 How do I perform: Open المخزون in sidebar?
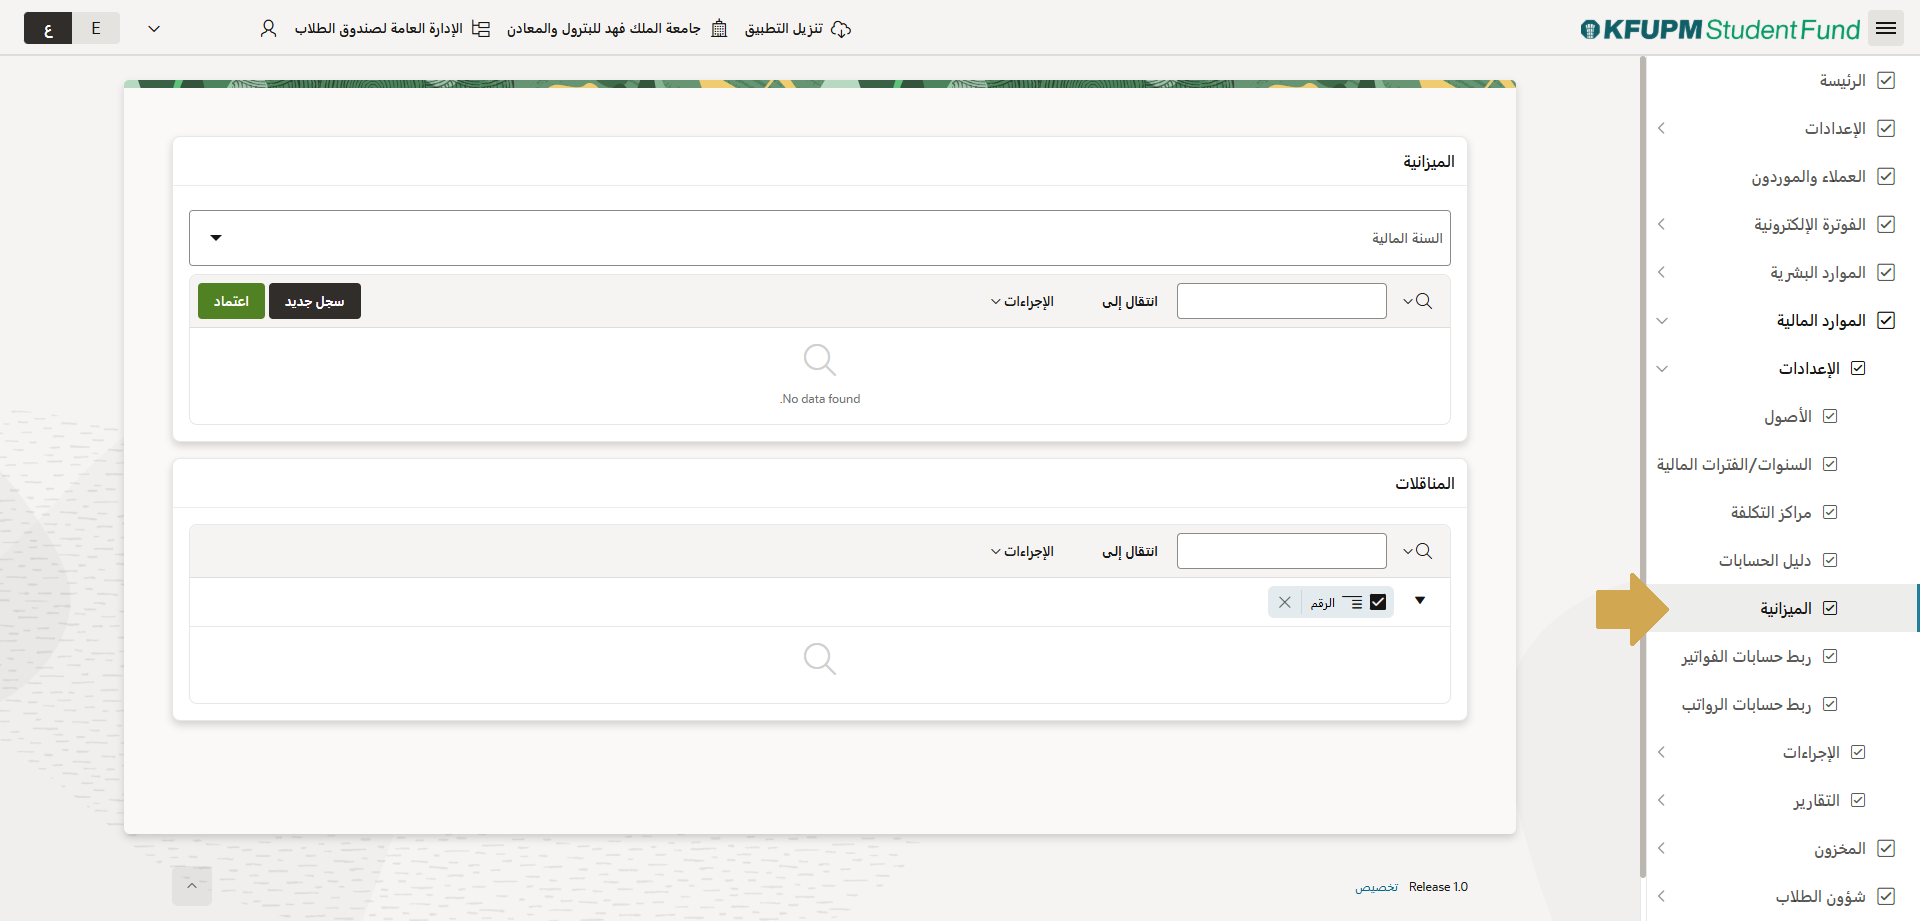tap(1840, 848)
